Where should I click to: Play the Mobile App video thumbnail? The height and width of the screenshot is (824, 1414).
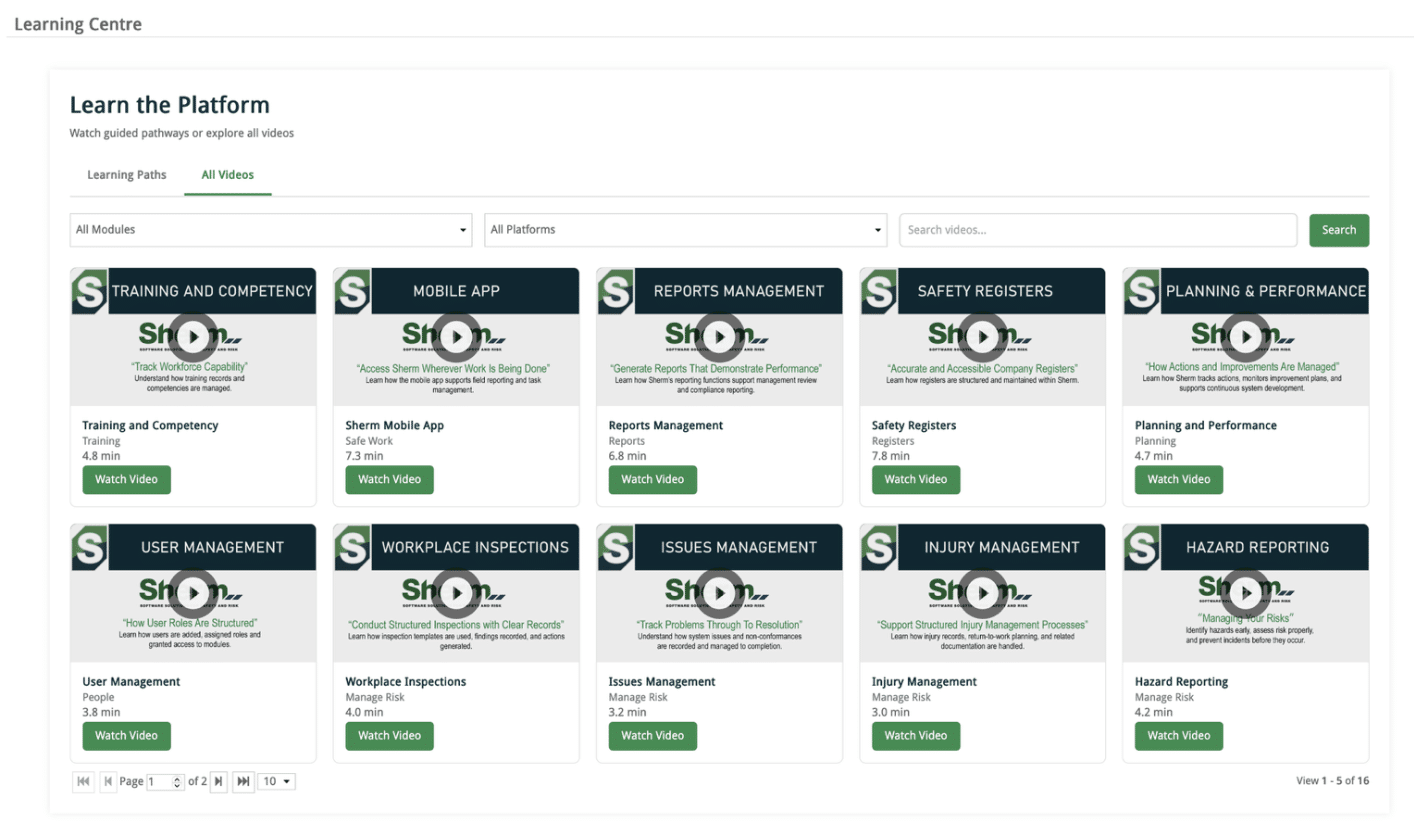[x=456, y=337]
